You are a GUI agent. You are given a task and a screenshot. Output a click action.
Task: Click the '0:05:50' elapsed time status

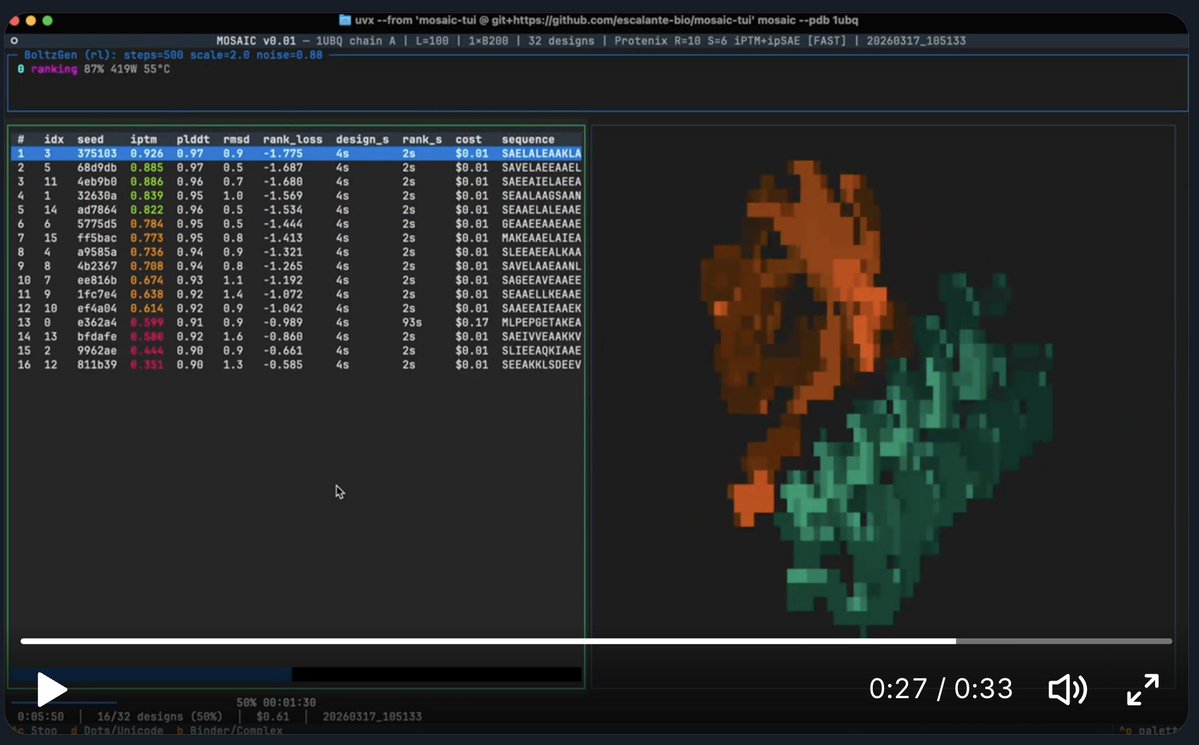(41, 717)
